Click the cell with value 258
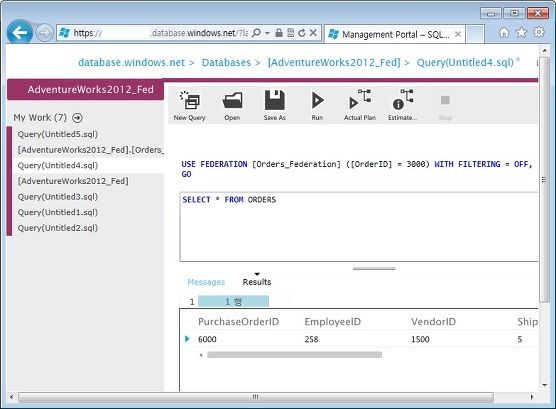The image size is (556, 409). coord(311,339)
